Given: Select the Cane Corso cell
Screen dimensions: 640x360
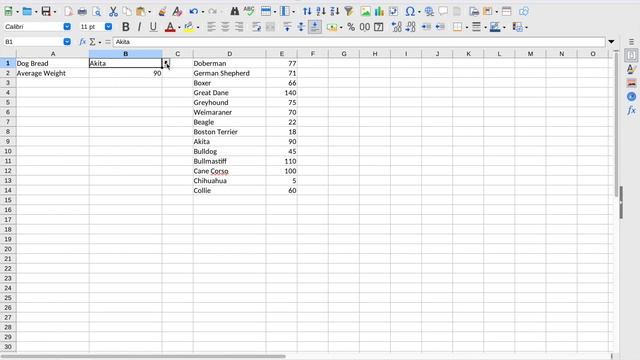Looking at the screenshot, I should [x=229, y=171].
